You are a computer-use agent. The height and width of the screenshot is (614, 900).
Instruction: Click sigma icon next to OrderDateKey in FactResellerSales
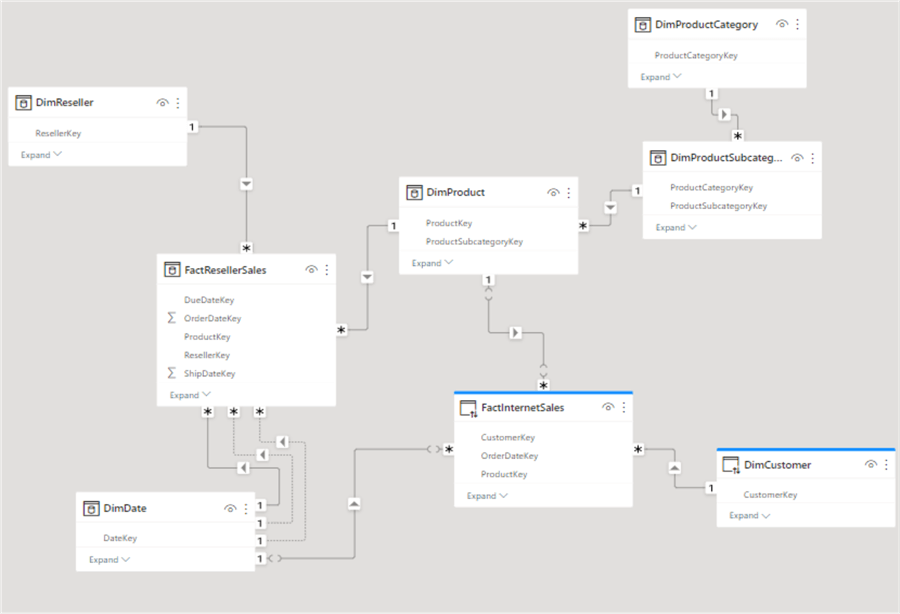171,318
